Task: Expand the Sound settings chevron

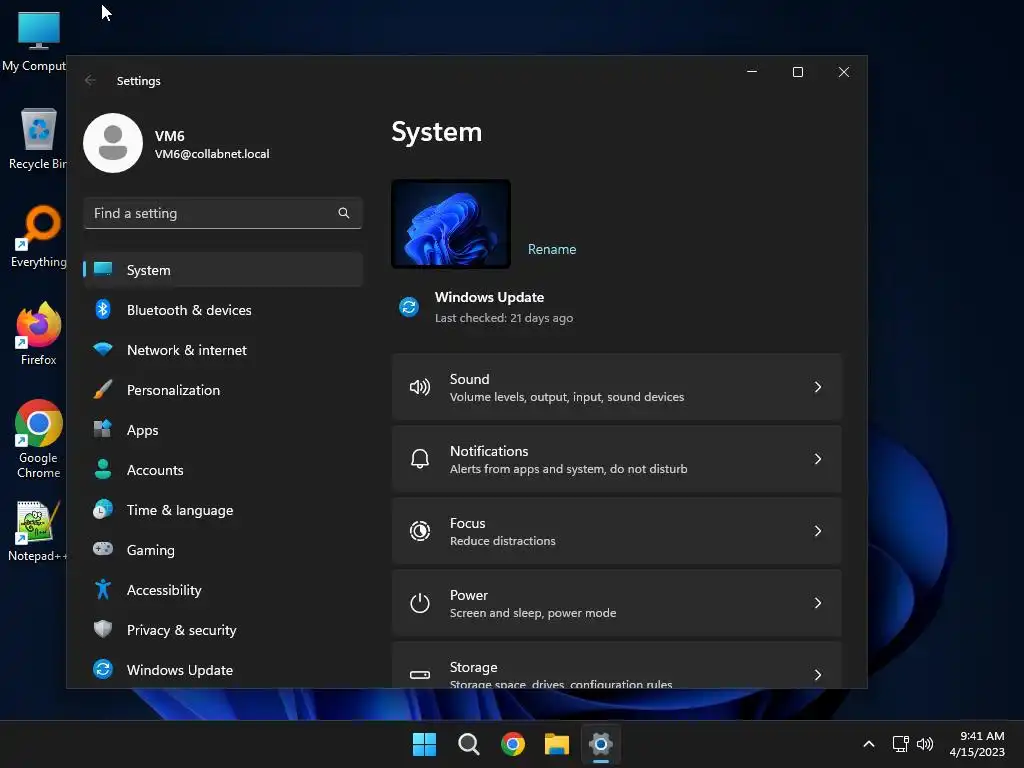Action: [818, 387]
